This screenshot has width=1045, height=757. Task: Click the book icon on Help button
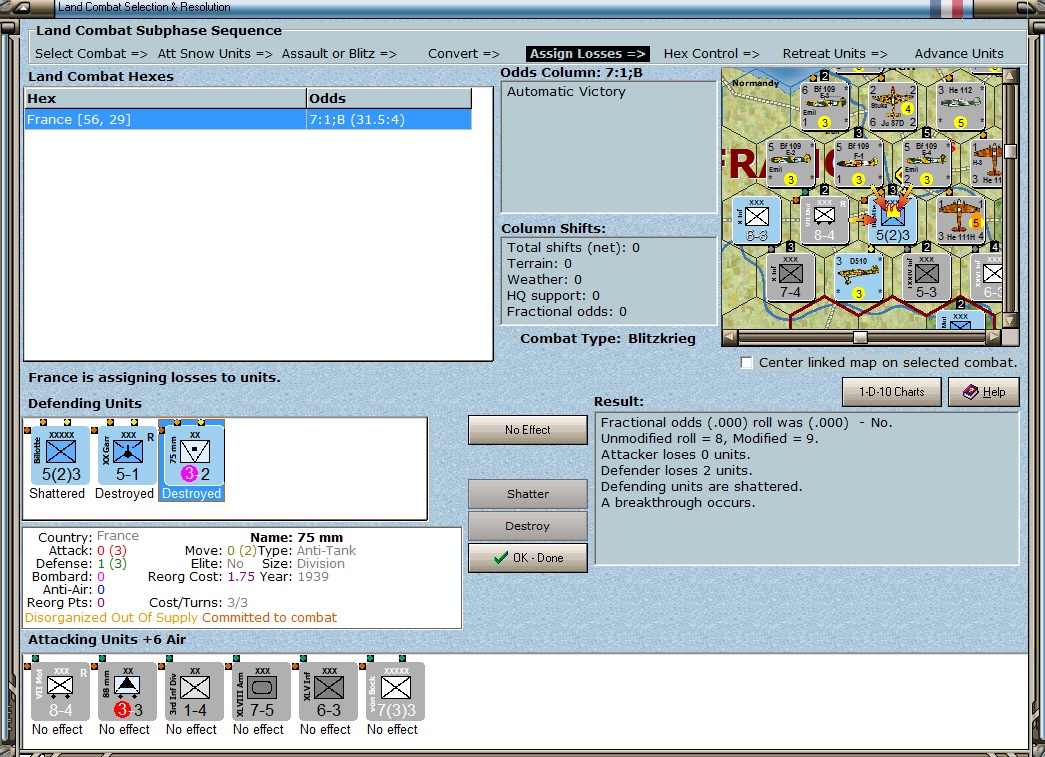point(971,392)
